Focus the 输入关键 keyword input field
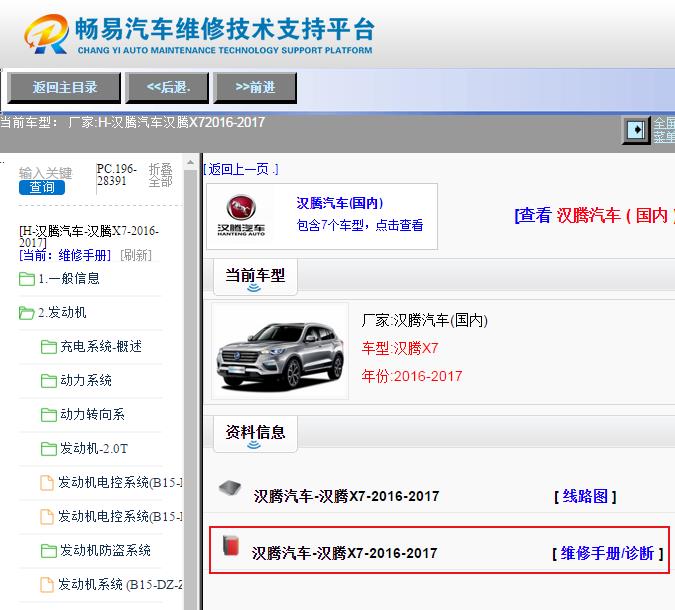Image resolution: width=675 pixels, height=610 pixels. coord(45,173)
